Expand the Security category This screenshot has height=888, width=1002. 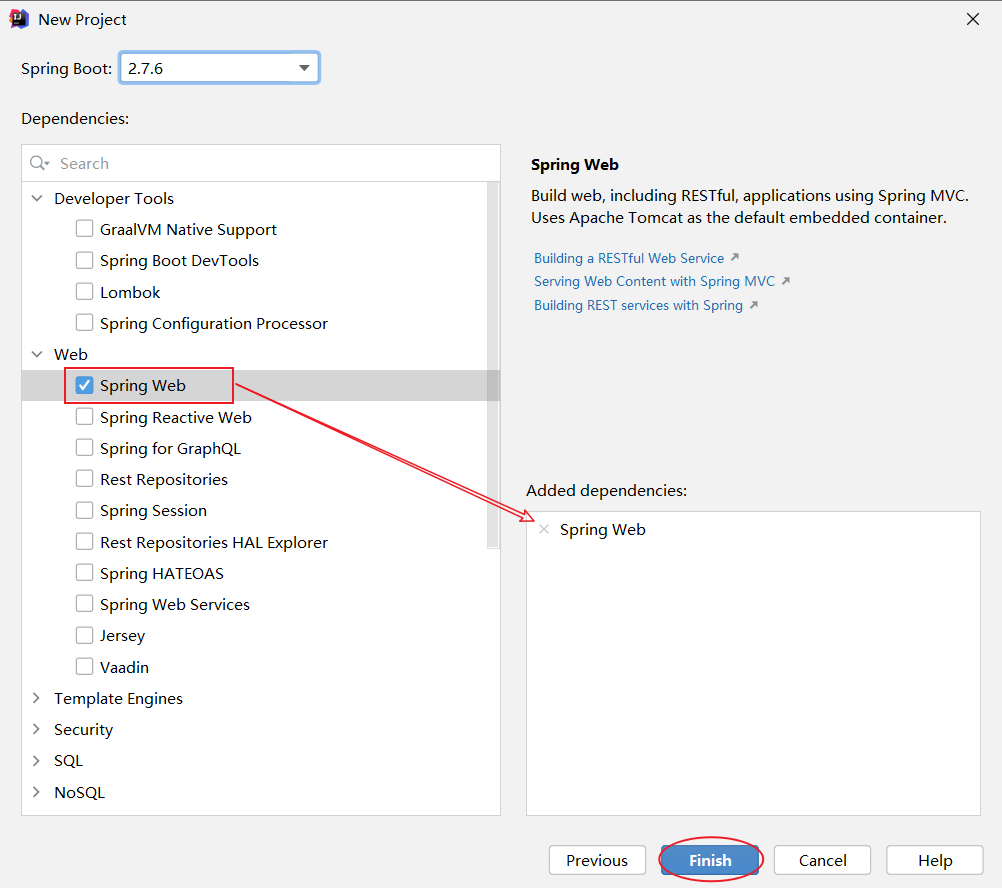(x=37, y=730)
